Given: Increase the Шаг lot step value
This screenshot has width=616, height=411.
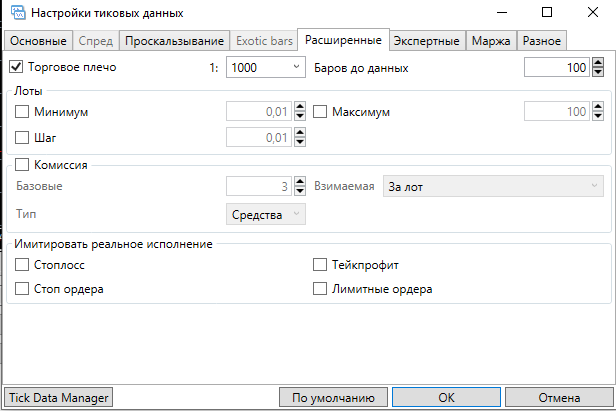Looking at the screenshot, I should coord(300,133).
